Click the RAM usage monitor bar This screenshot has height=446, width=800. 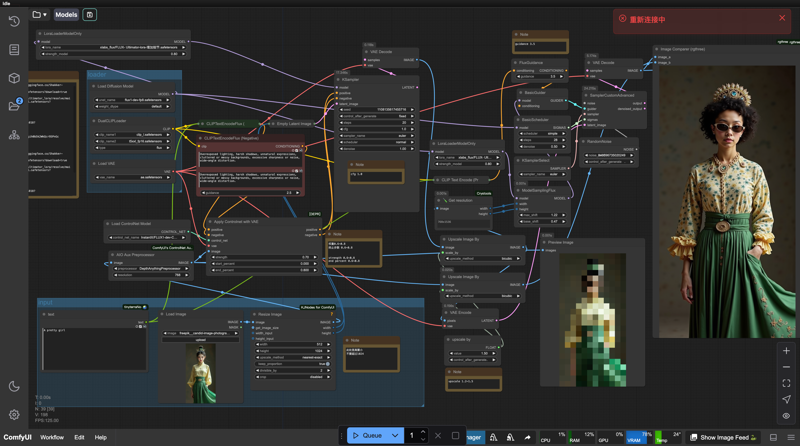pyautogui.click(x=582, y=437)
